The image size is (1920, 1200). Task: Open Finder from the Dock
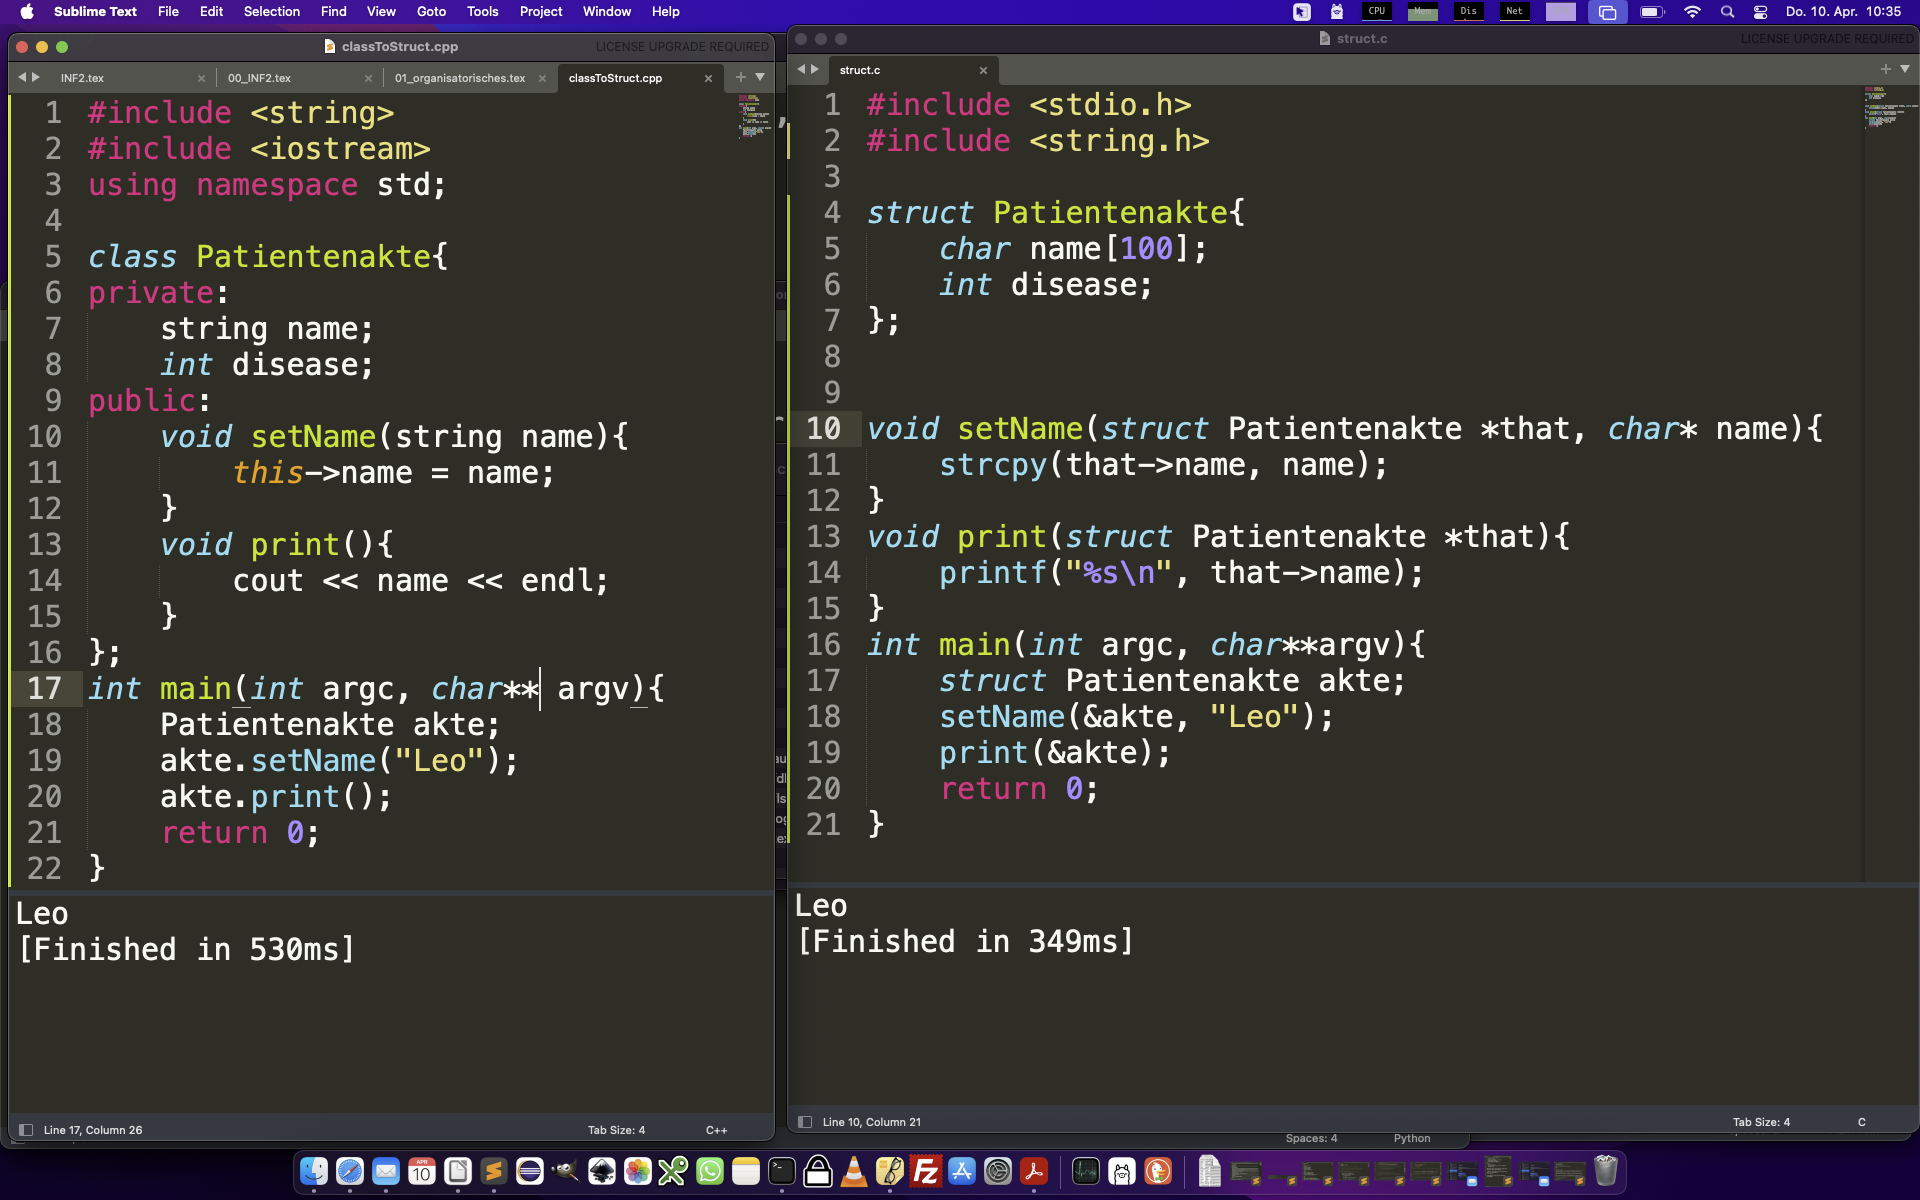tap(314, 1170)
